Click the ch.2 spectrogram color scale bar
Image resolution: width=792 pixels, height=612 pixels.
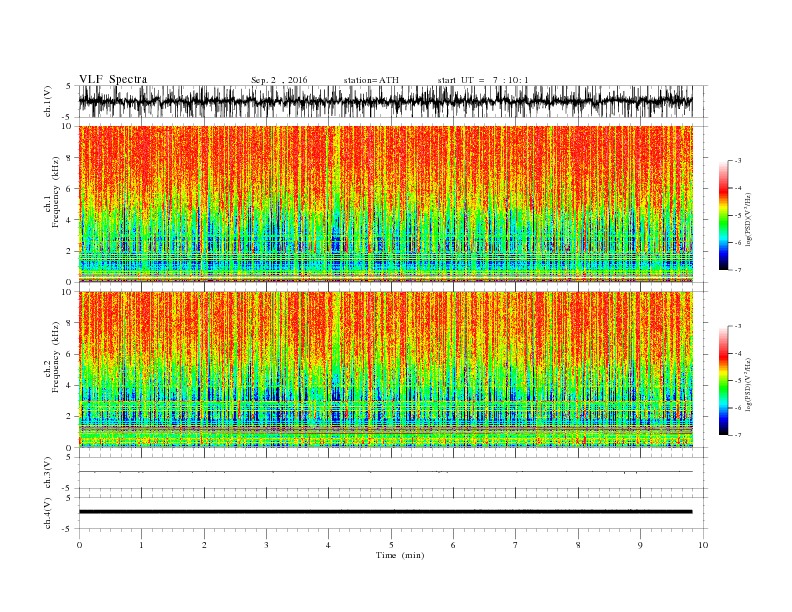[723, 380]
